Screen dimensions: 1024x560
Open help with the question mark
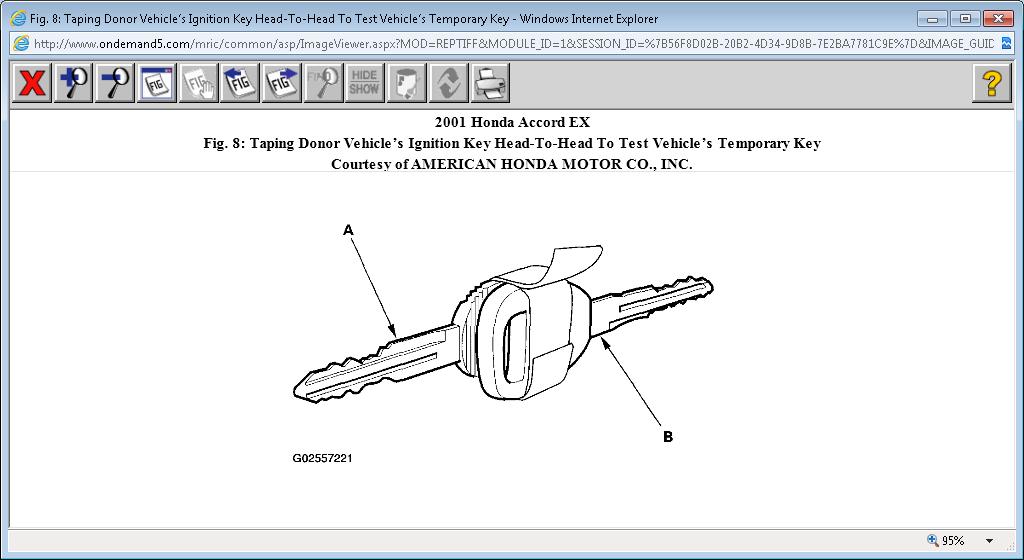991,83
